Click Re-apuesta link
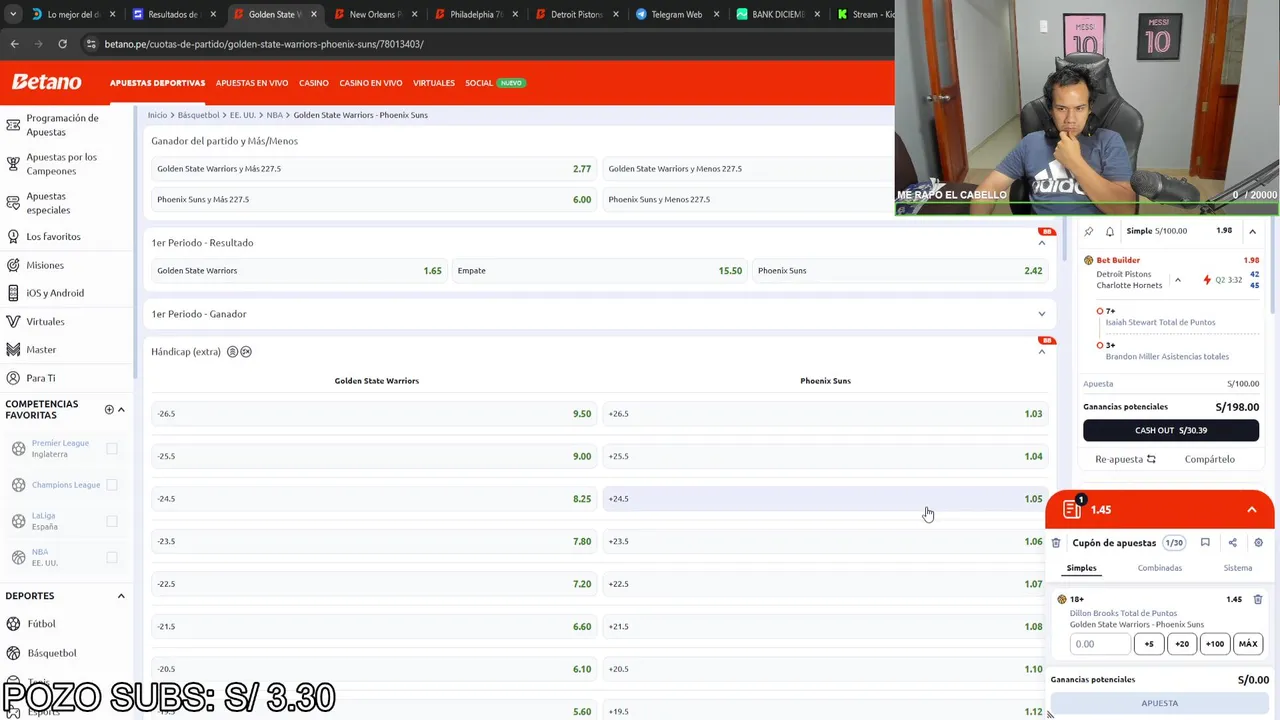The width and height of the screenshot is (1280, 720). click(x=1125, y=459)
